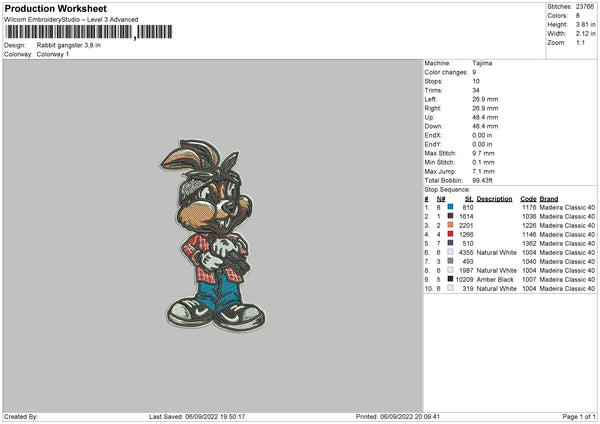
Task: Select the width value '2.12 in'
Action: click(585, 34)
